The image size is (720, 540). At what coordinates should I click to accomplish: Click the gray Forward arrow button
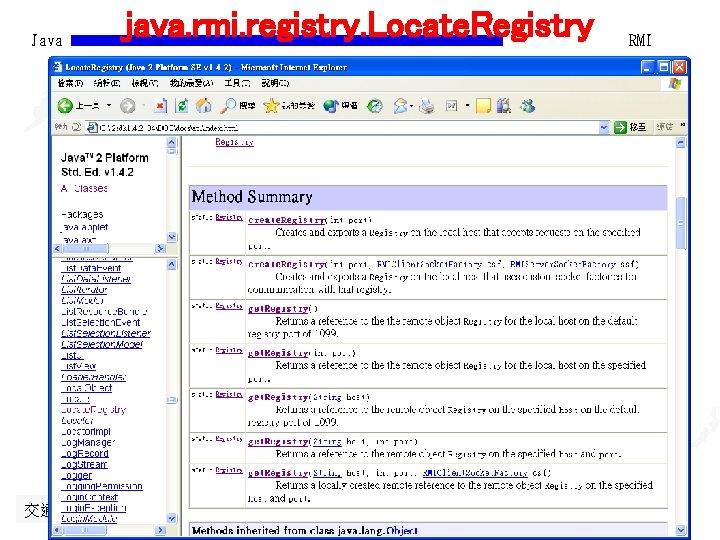[128, 106]
